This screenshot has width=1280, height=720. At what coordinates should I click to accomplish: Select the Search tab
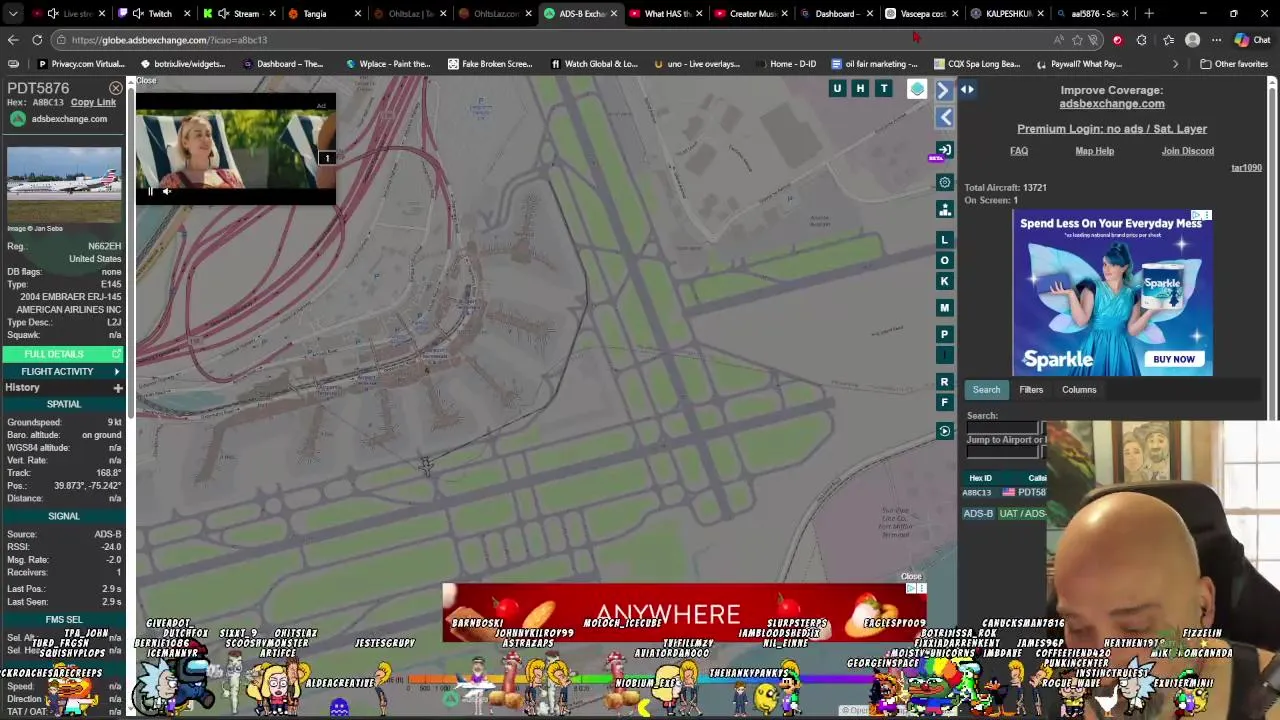[x=986, y=390]
